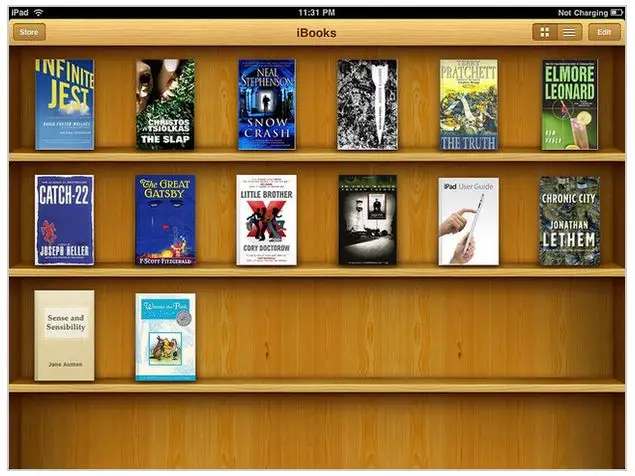Open Little Brother by Cory Doctorow
635x476 pixels.
click(x=266, y=220)
